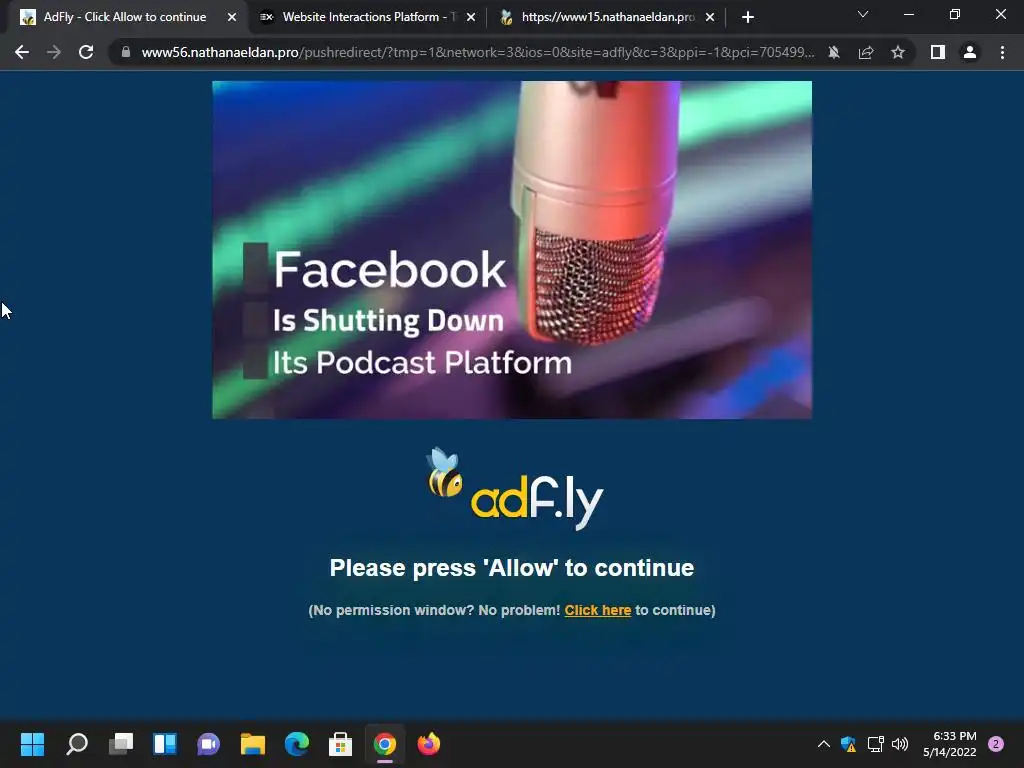
Task: Open Windows taskbar search
Action: [x=76, y=744]
